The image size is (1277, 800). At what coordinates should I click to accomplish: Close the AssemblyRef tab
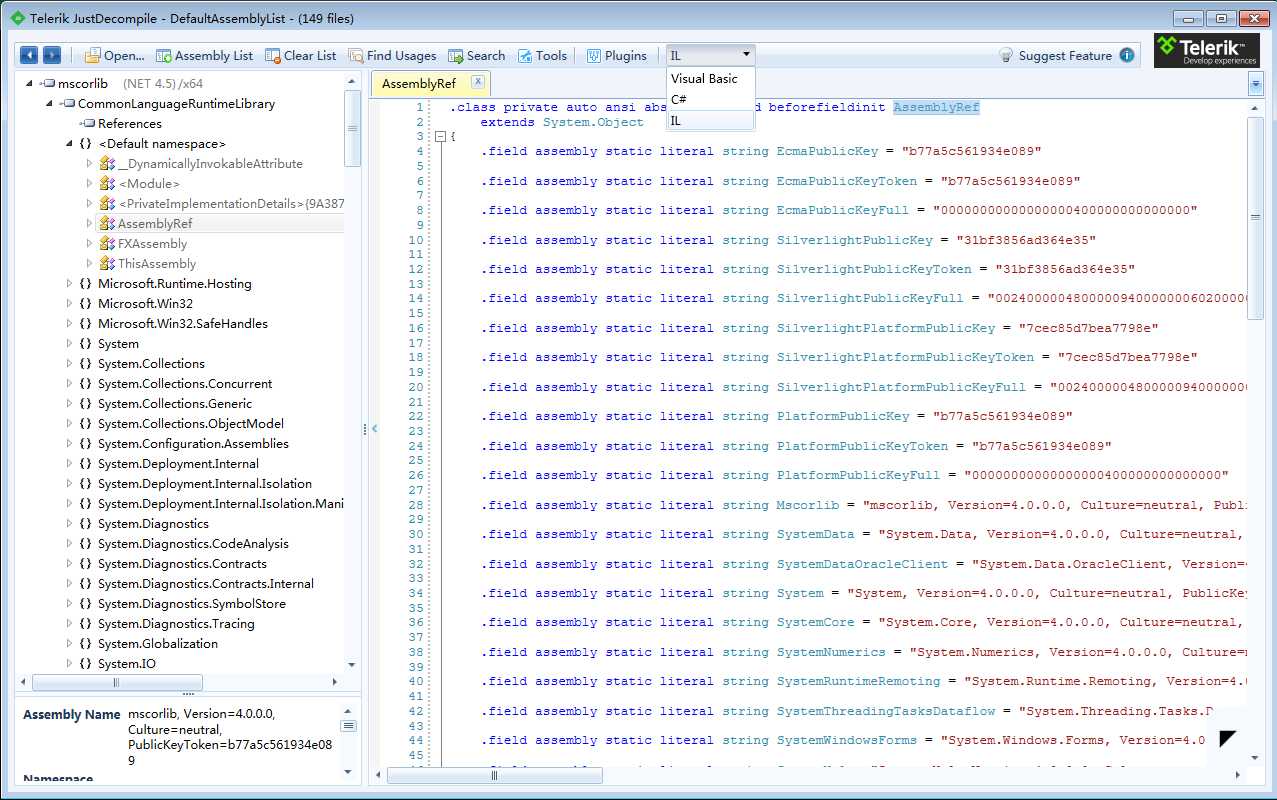point(477,82)
